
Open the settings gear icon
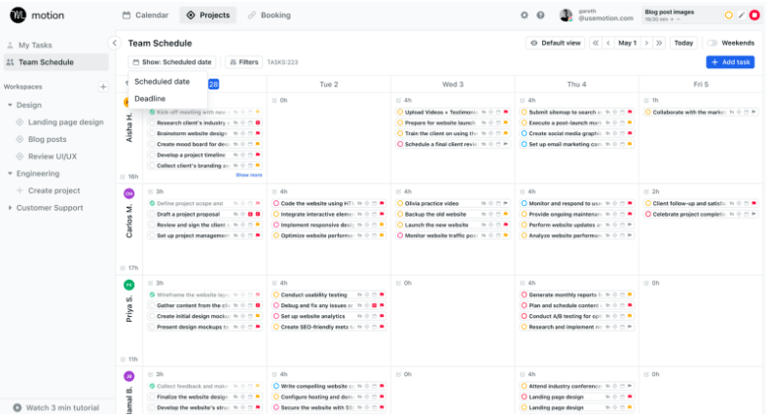click(x=524, y=15)
